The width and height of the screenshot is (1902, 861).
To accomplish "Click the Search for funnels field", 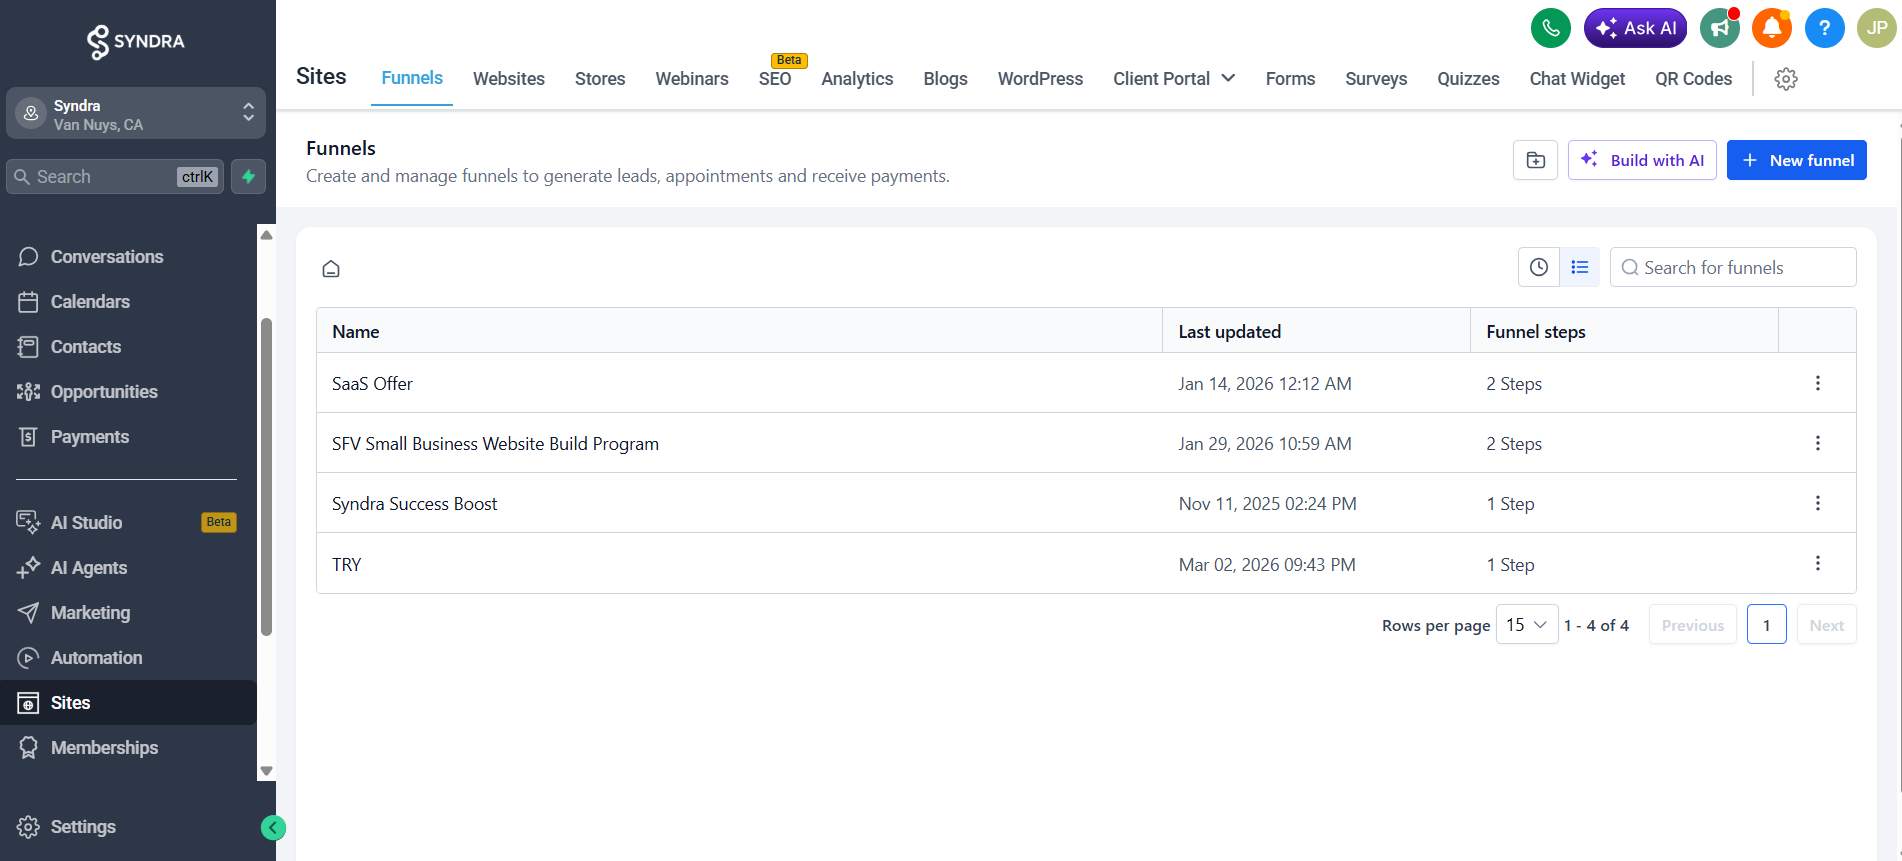I will coord(1733,267).
